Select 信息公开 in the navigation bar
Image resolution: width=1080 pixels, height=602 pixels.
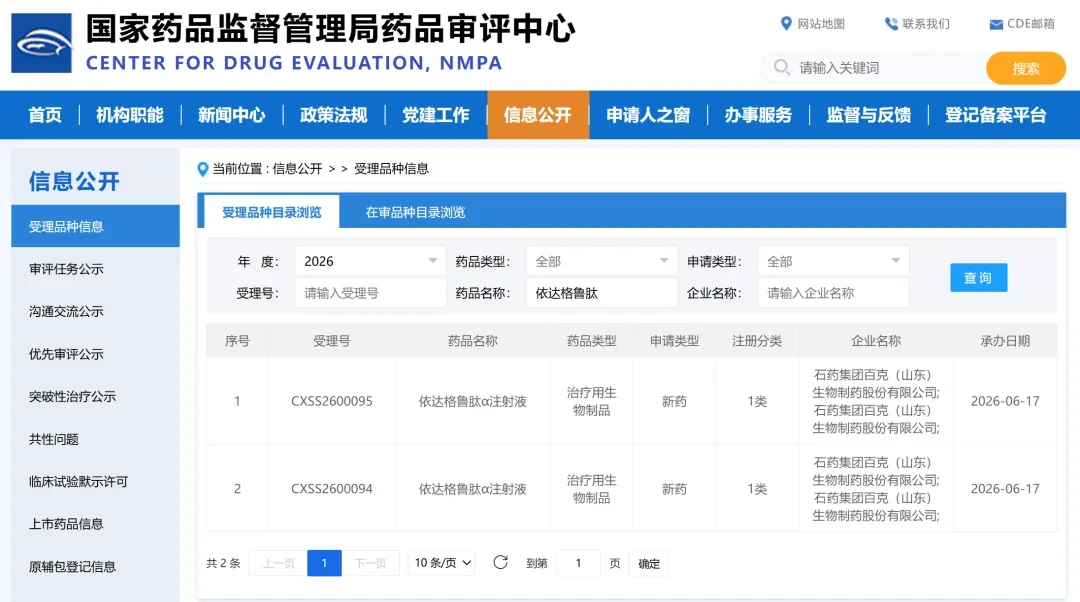click(538, 115)
